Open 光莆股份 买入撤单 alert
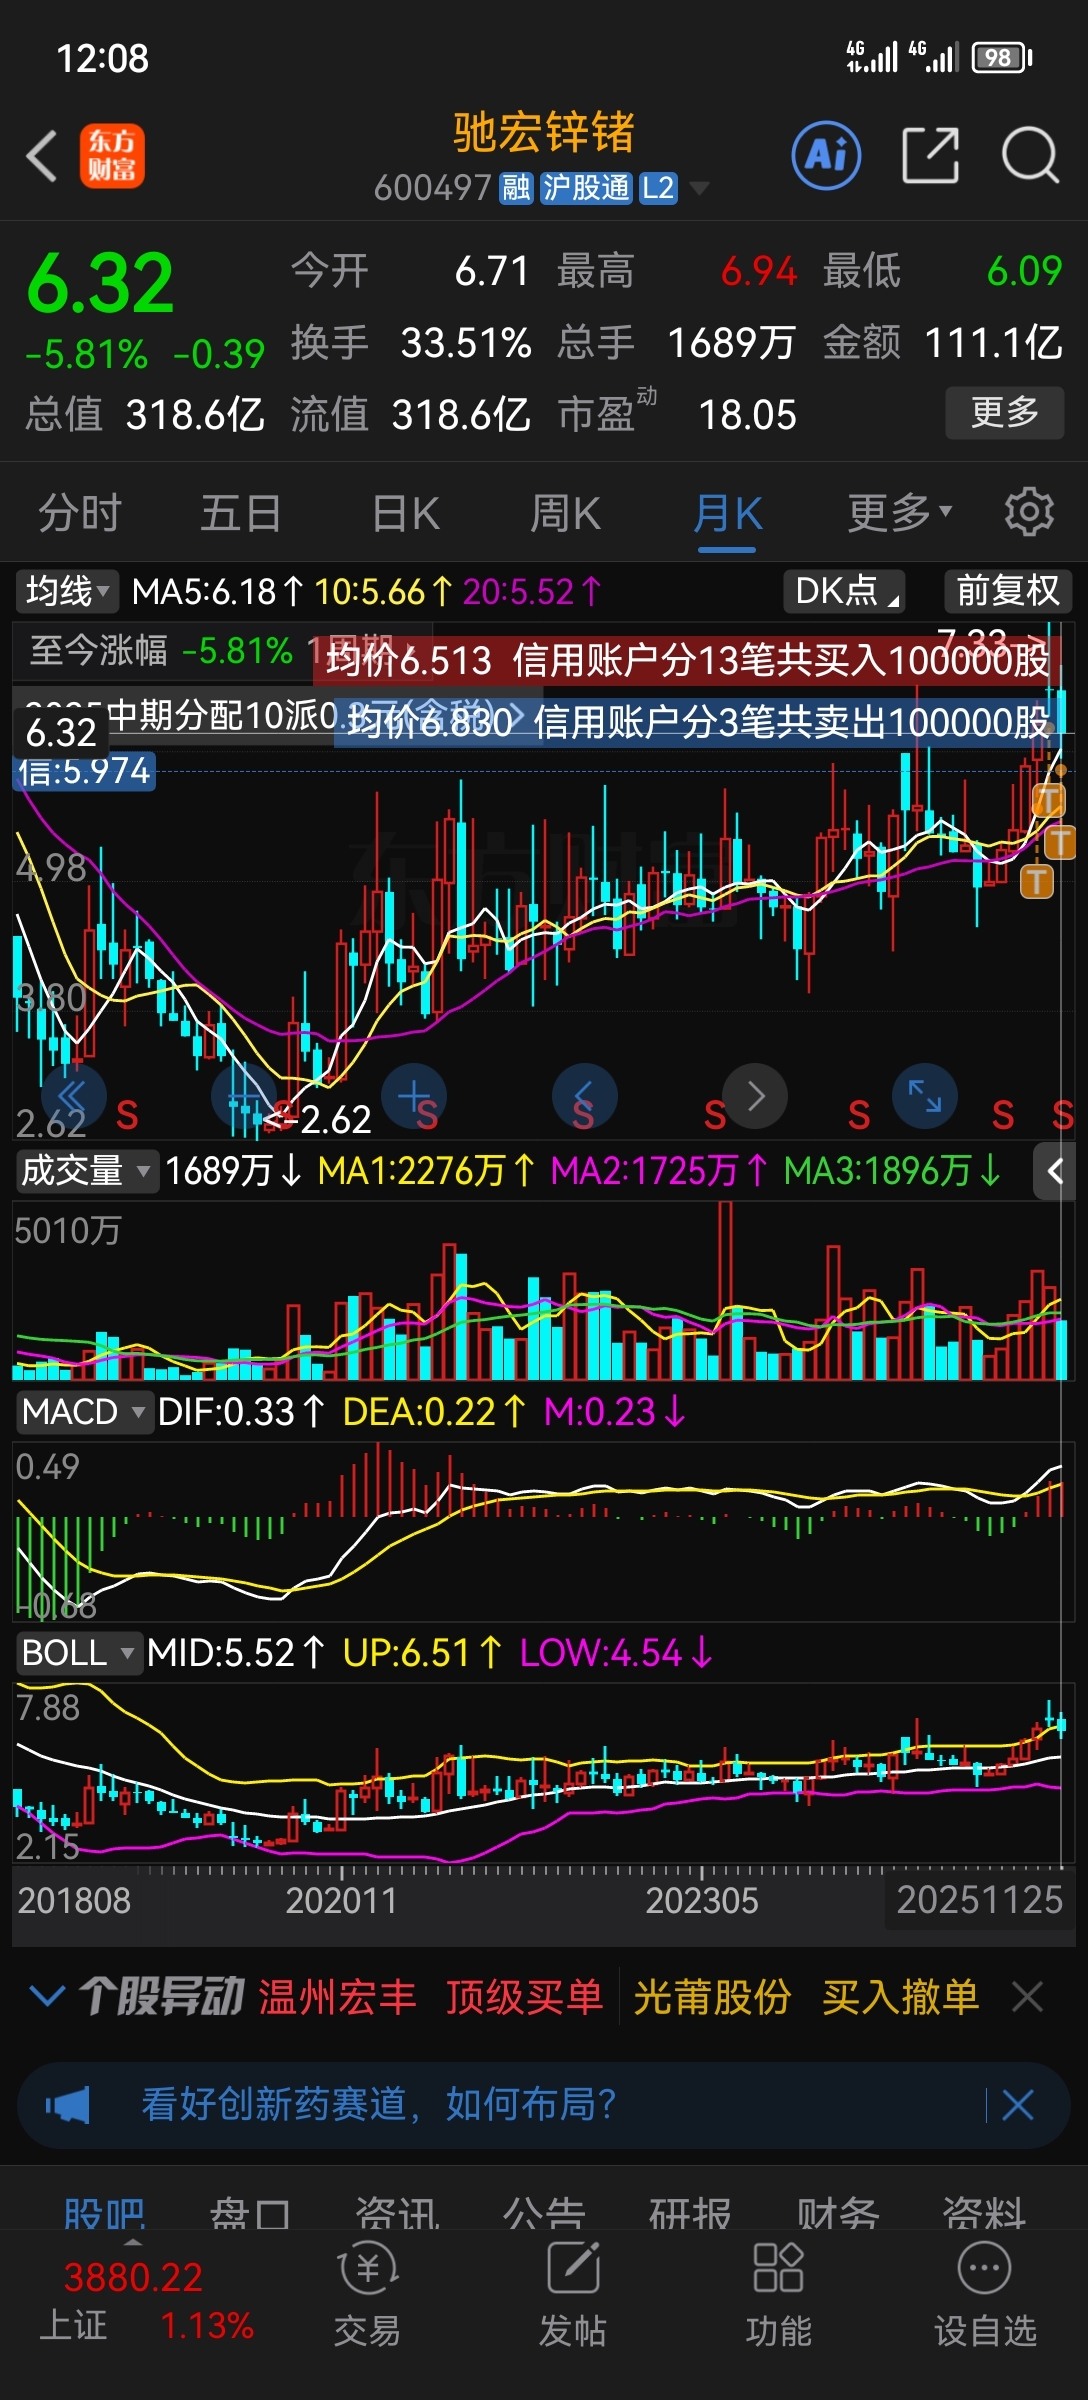 (806, 1997)
